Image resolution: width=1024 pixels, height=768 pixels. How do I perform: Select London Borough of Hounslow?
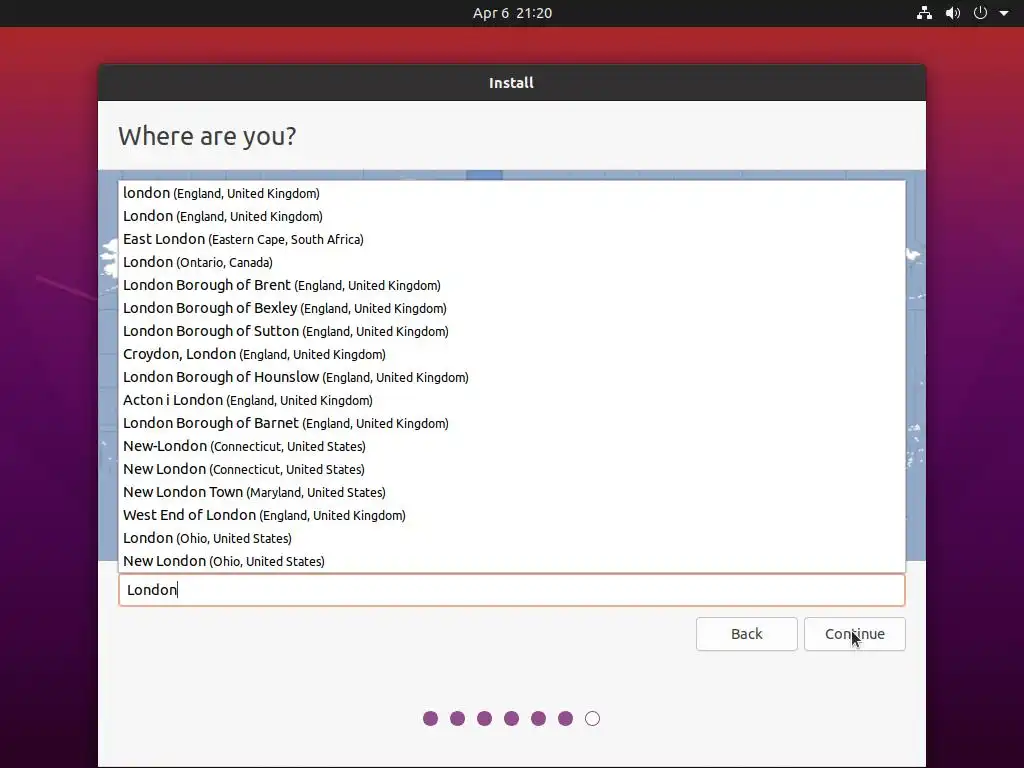[512, 377]
